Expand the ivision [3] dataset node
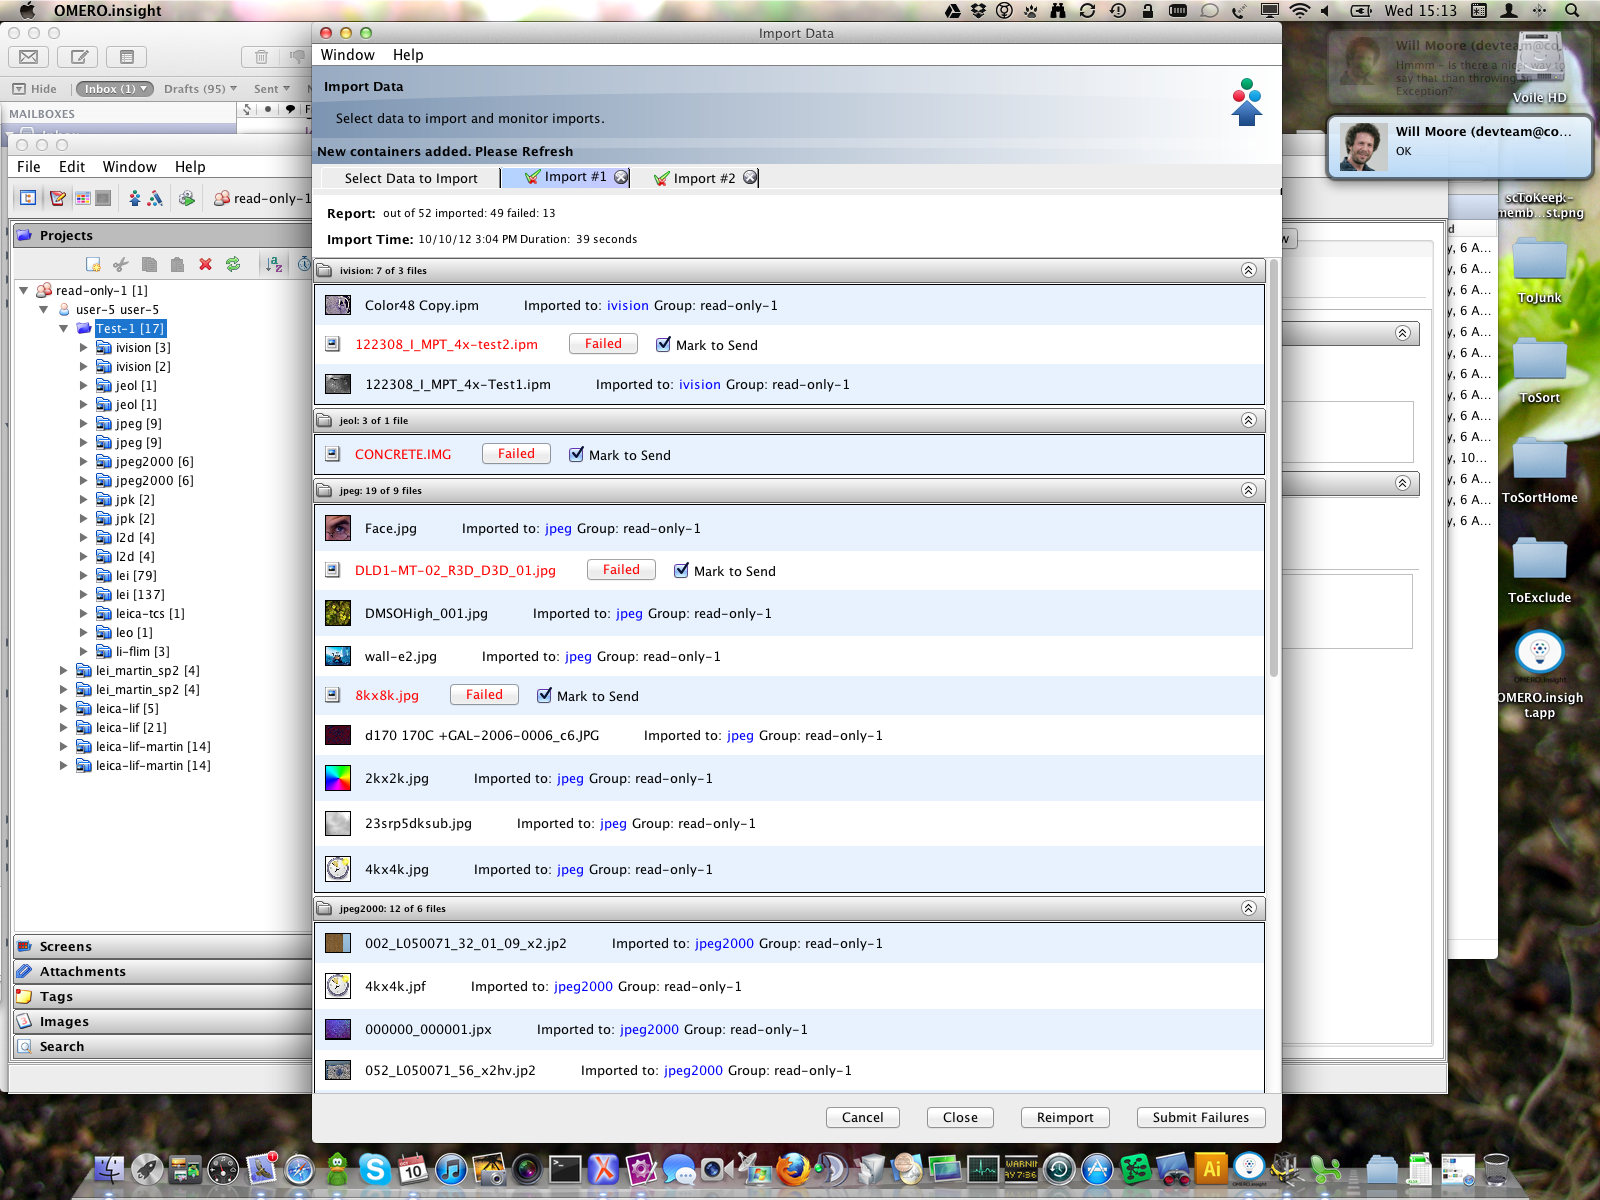The image size is (1600, 1200). (x=84, y=347)
